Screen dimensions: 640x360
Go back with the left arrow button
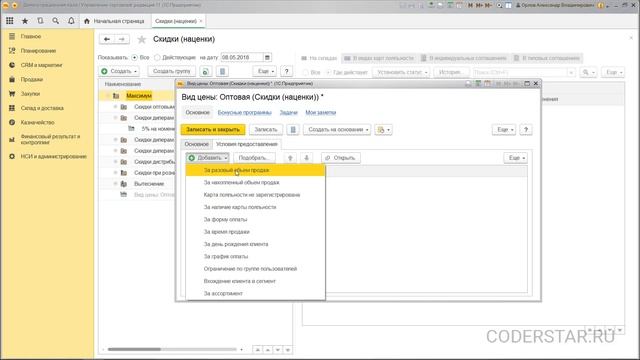[107, 39]
